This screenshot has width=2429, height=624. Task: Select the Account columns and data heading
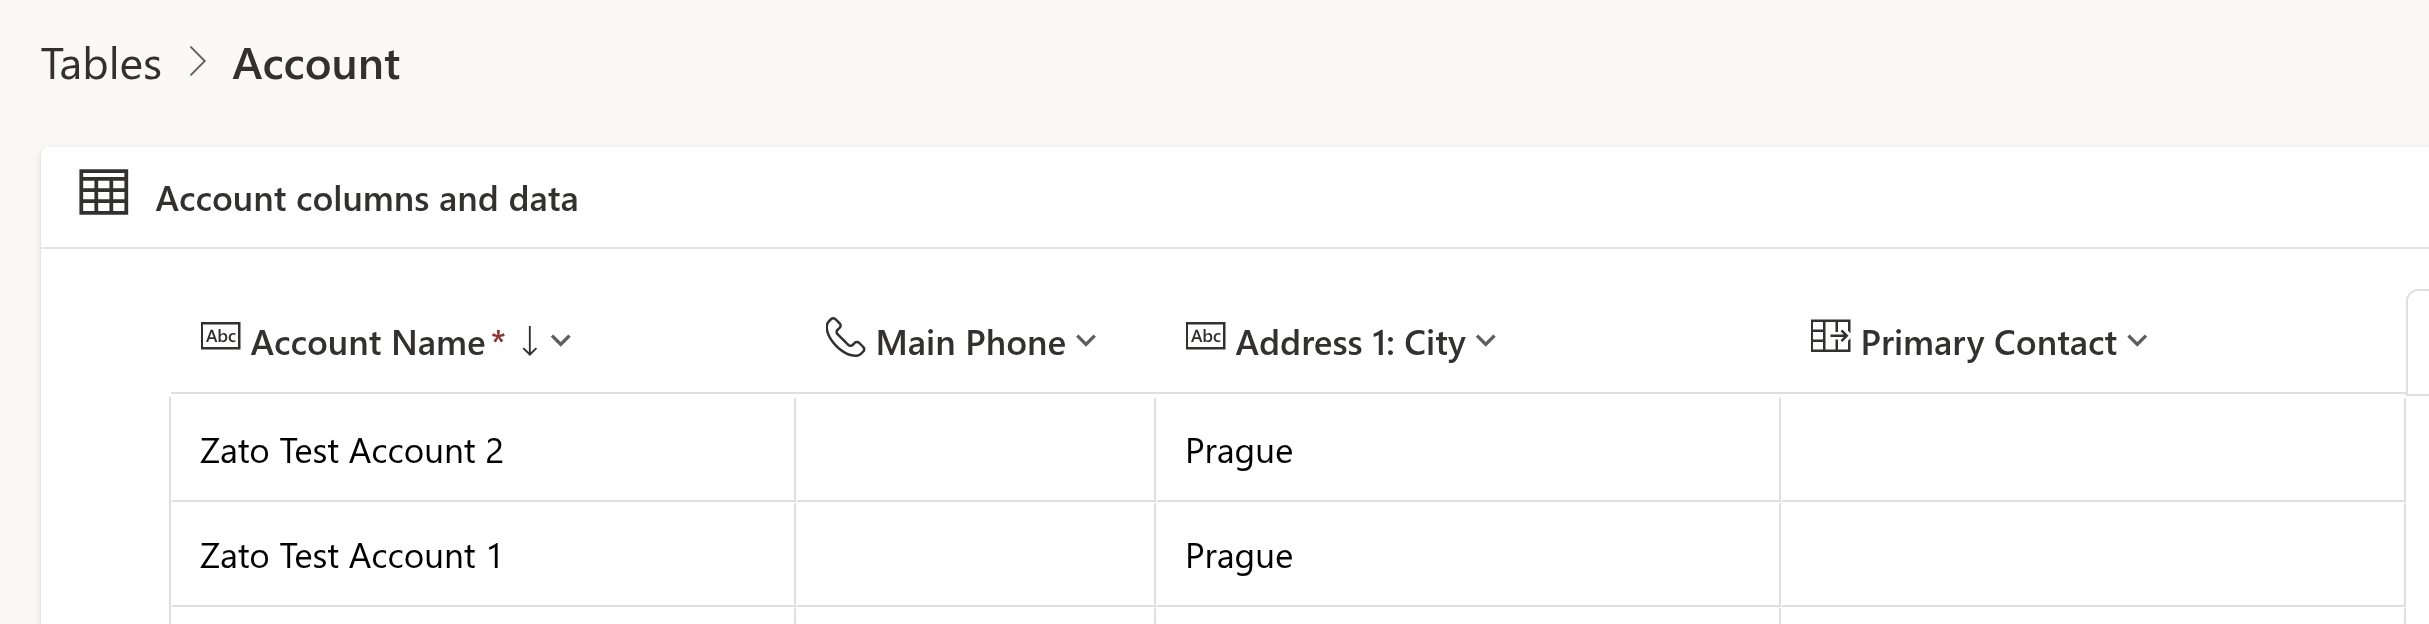pos(367,199)
